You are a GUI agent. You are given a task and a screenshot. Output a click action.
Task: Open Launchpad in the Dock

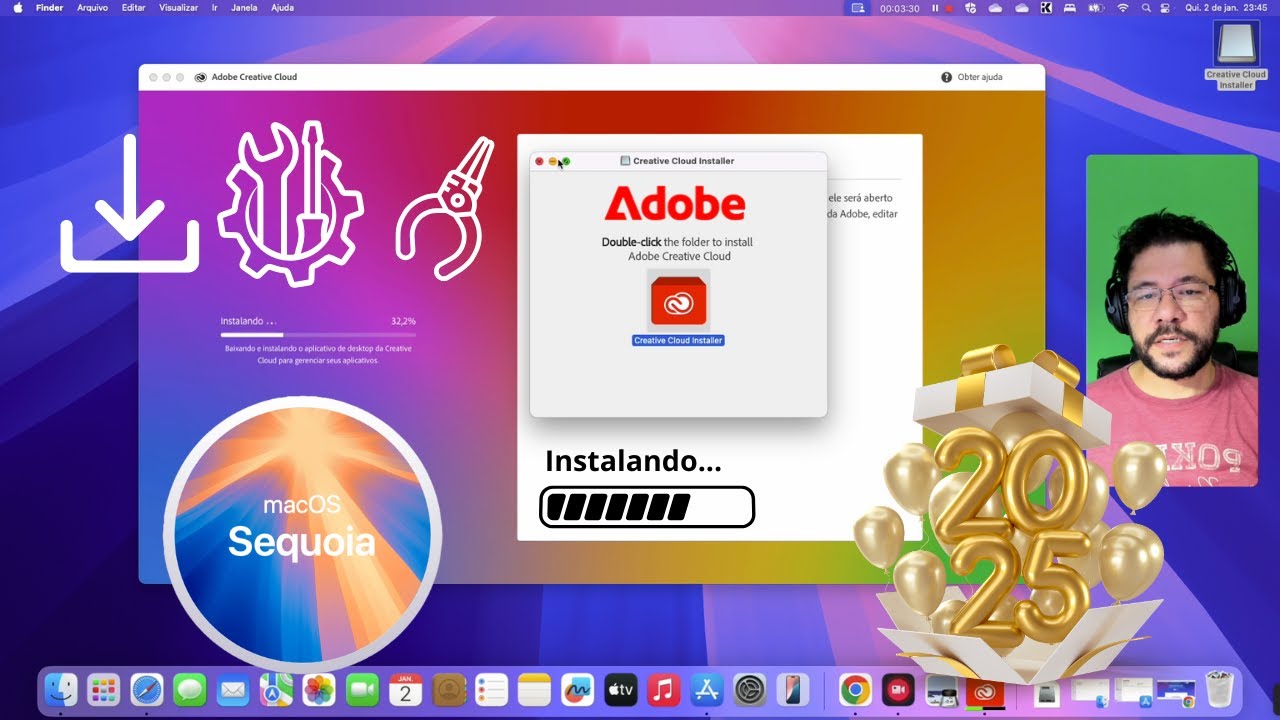tap(104, 690)
